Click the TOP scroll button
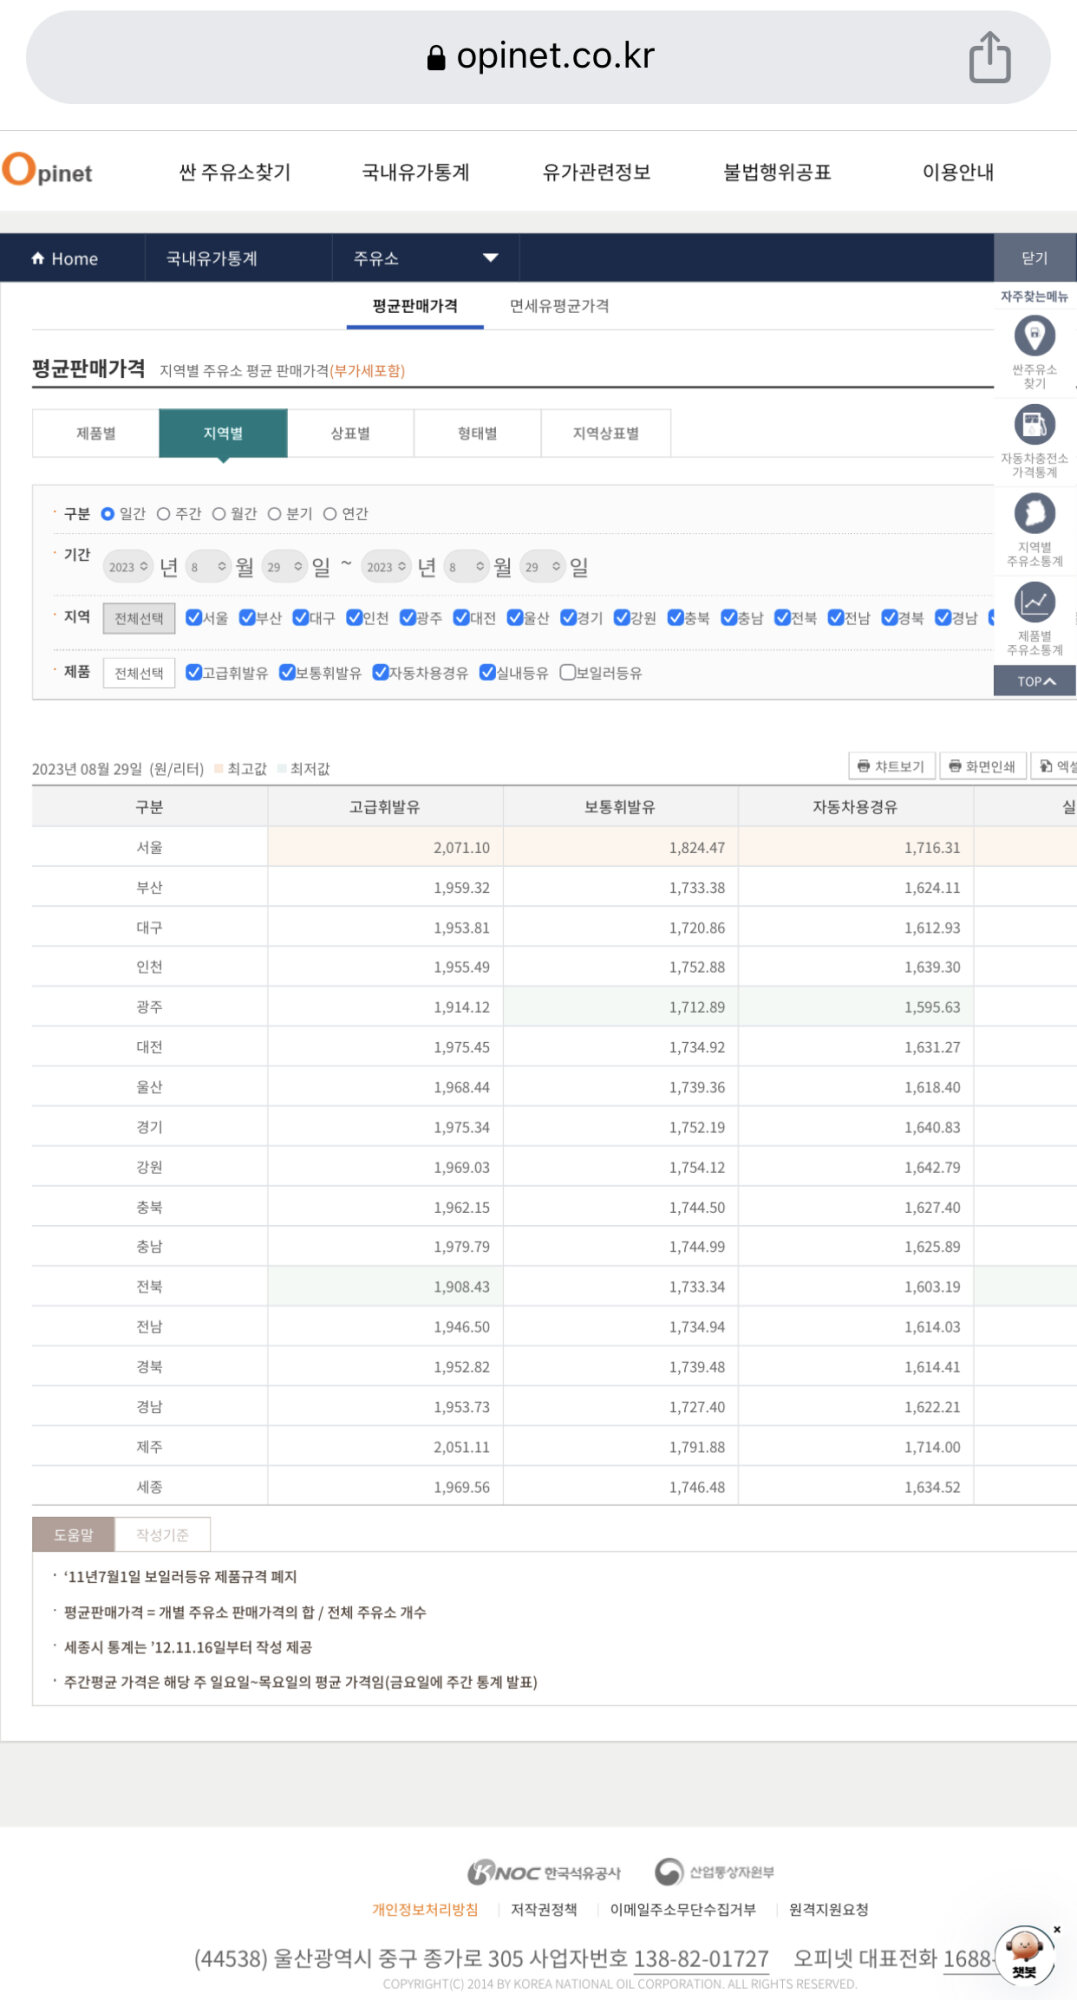The width and height of the screenshot is (1077, 2000). [1034, 681]
